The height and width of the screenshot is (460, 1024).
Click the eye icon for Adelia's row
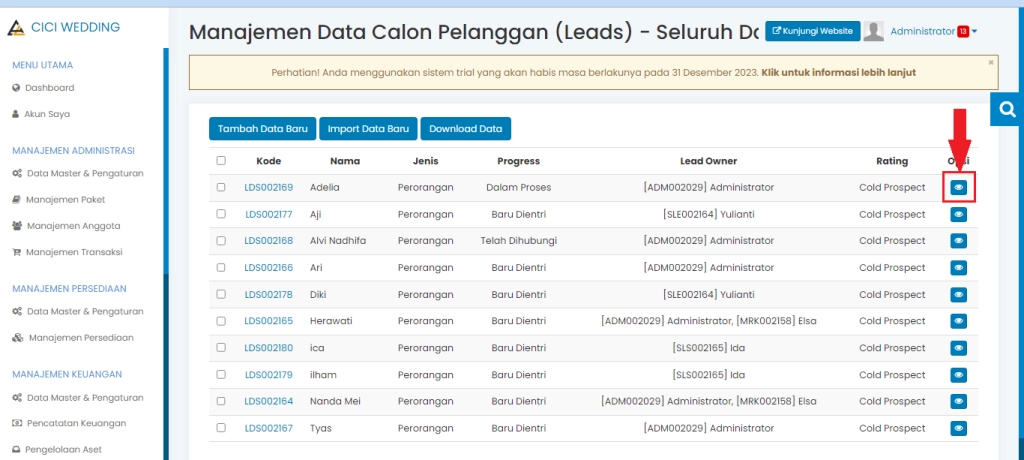tap(958, 187)
